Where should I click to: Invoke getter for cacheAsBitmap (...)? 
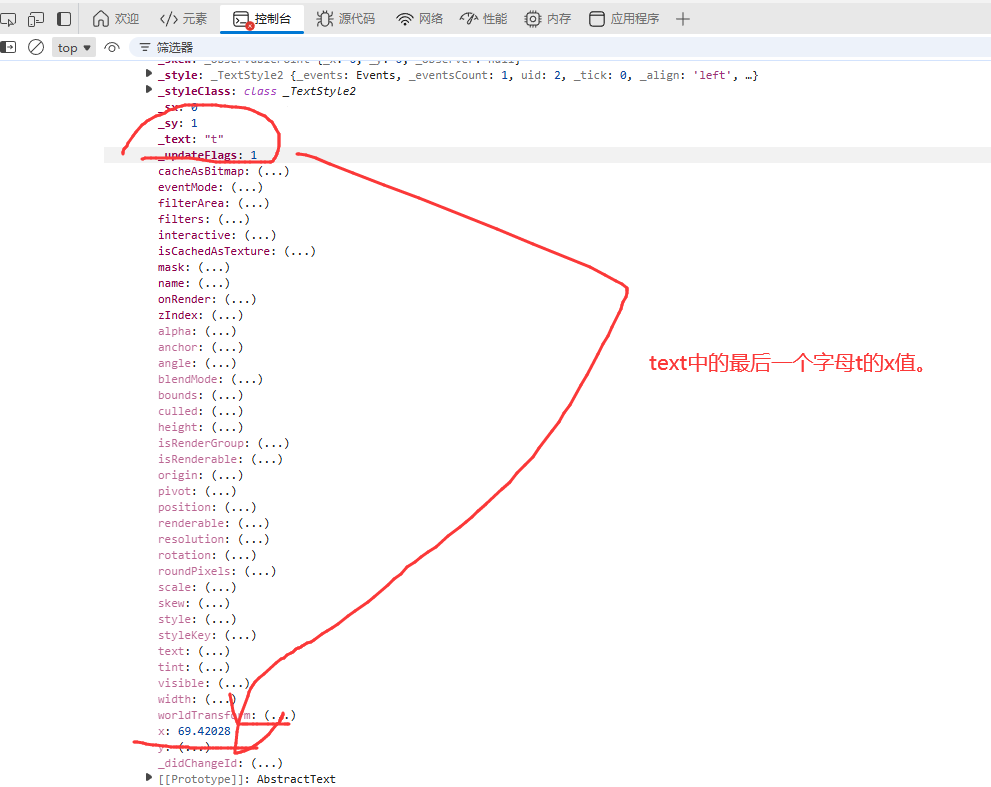tap(273, 171)
